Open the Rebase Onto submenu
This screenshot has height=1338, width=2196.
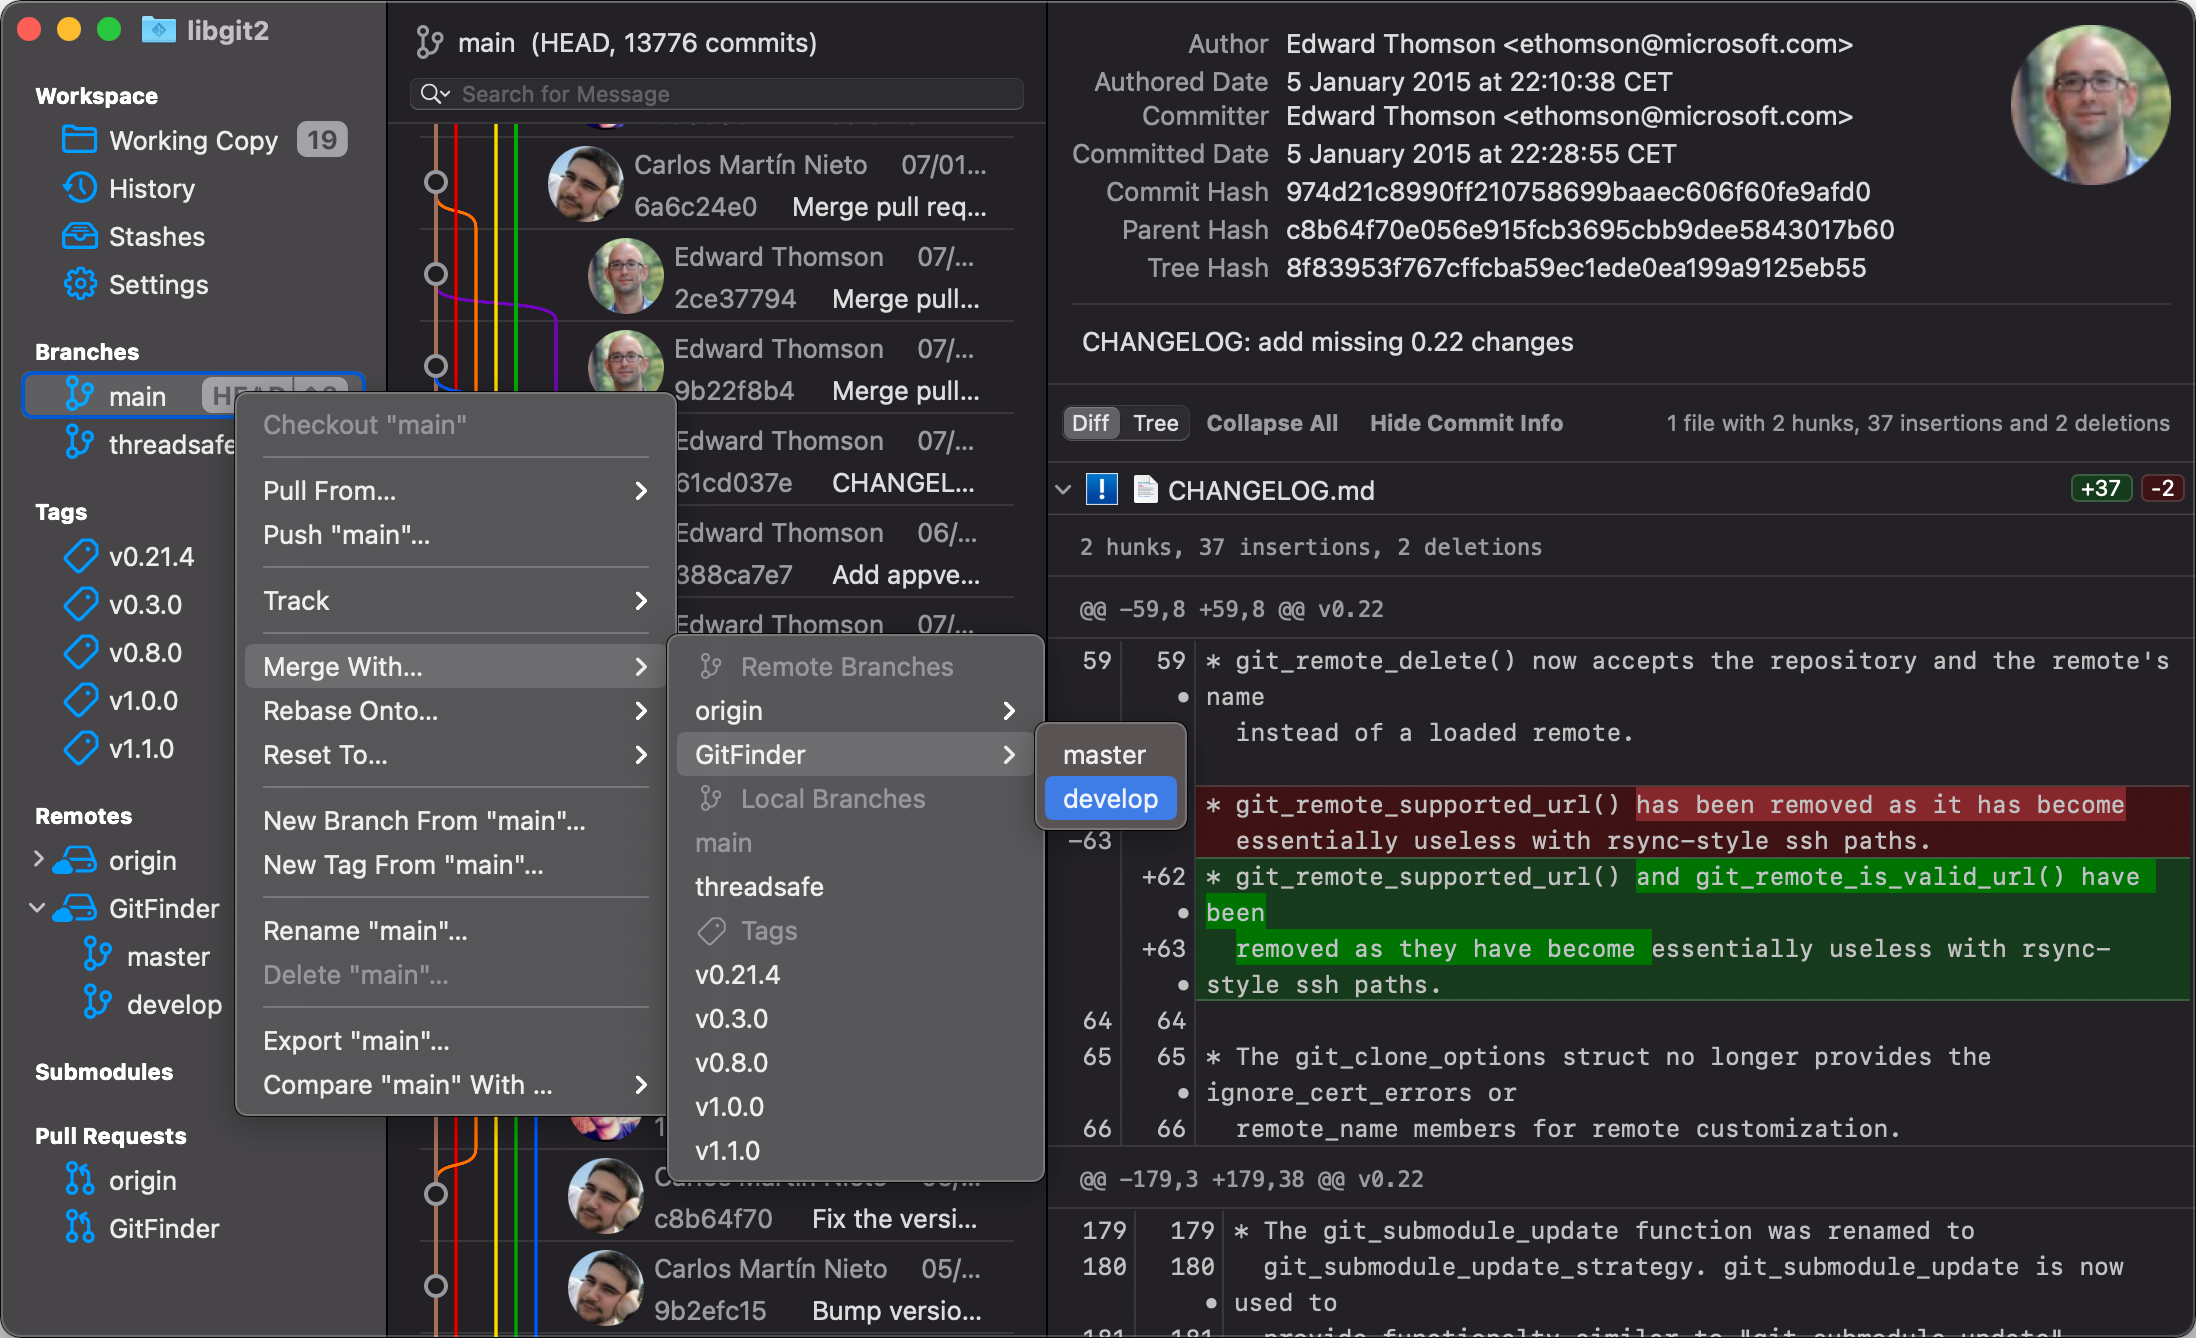tap(455, 710)
